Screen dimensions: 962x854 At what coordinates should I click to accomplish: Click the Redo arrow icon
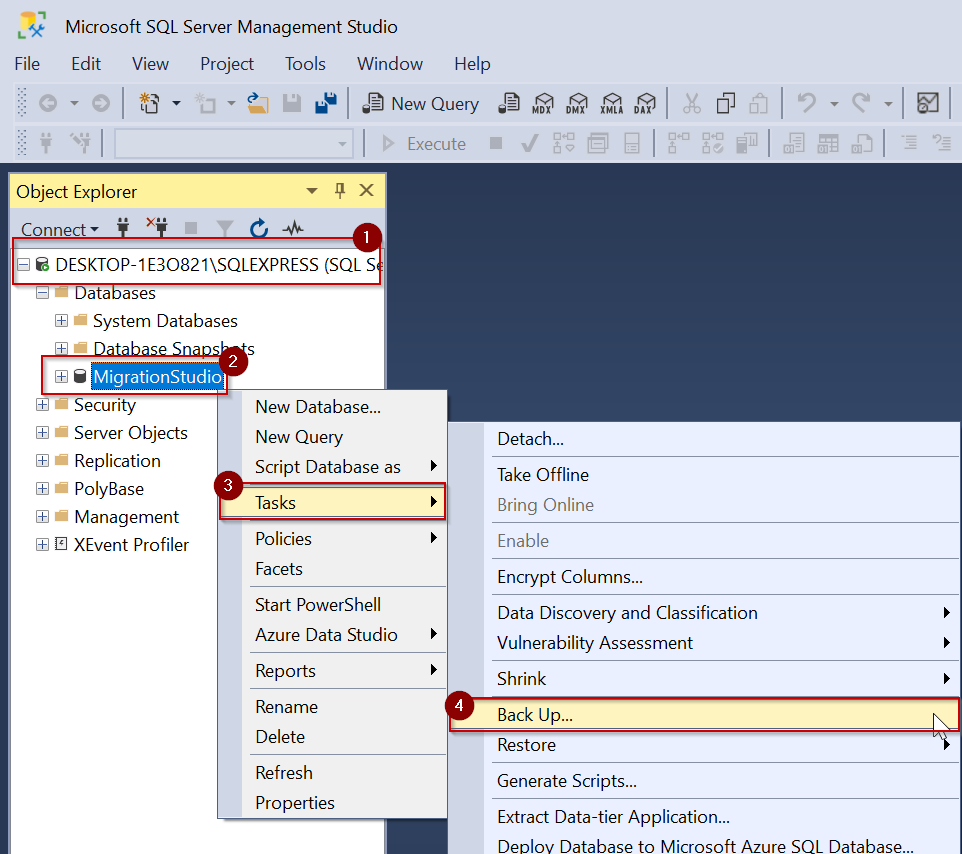[x=861, y=103]
